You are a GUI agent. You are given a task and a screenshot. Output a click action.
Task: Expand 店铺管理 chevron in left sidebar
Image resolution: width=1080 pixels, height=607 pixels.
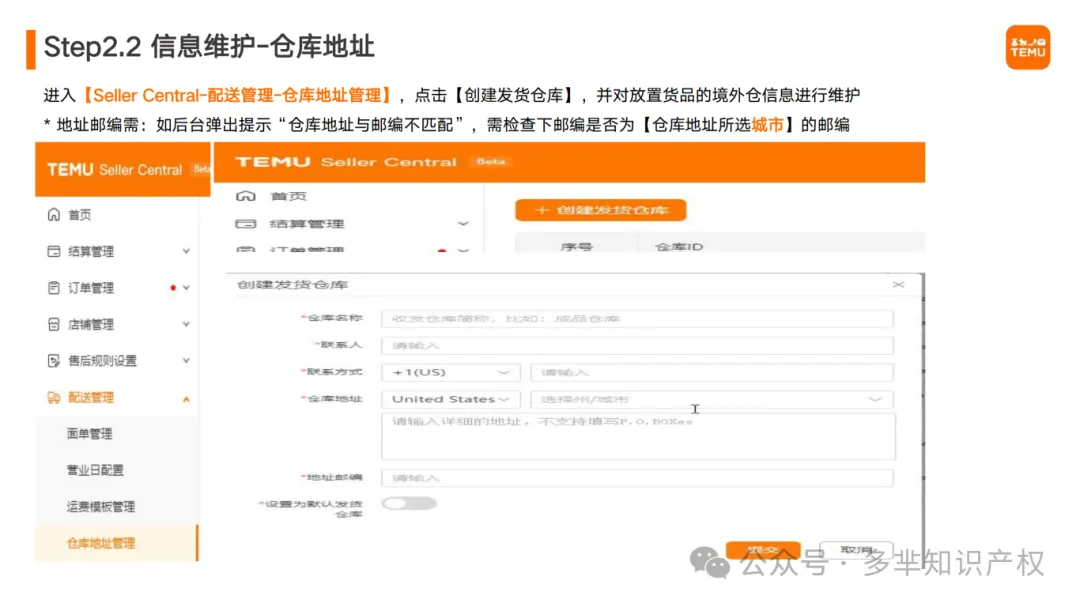[186, 325]
